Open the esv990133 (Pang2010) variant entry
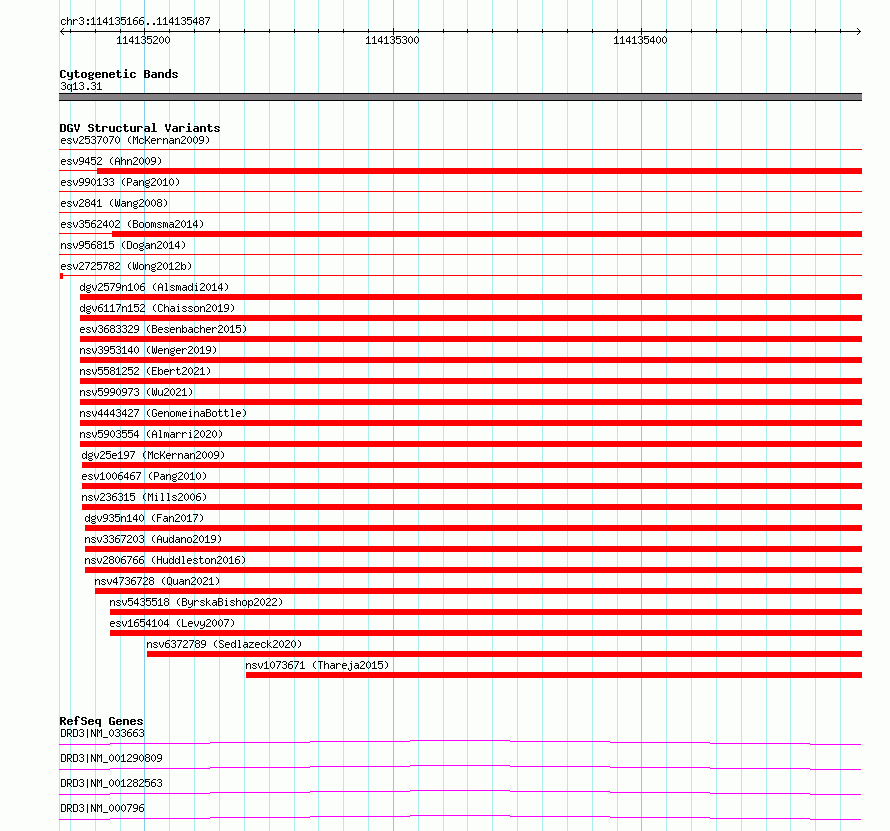The width and height of the screenshot is (890, 831). 120,182
